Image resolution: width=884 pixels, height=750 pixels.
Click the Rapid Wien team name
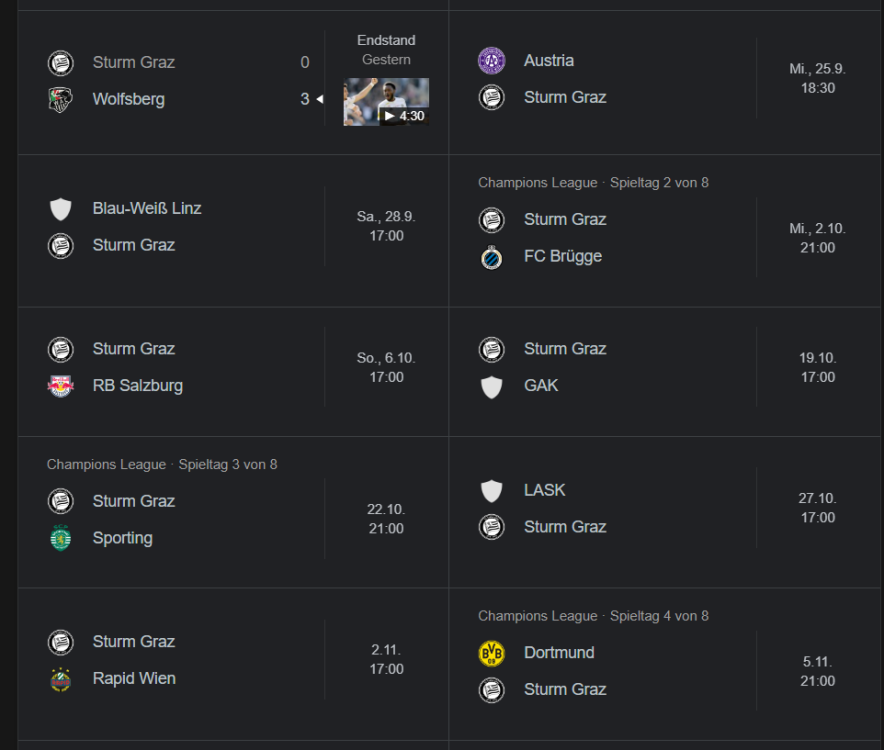click(x=134, y=679)
